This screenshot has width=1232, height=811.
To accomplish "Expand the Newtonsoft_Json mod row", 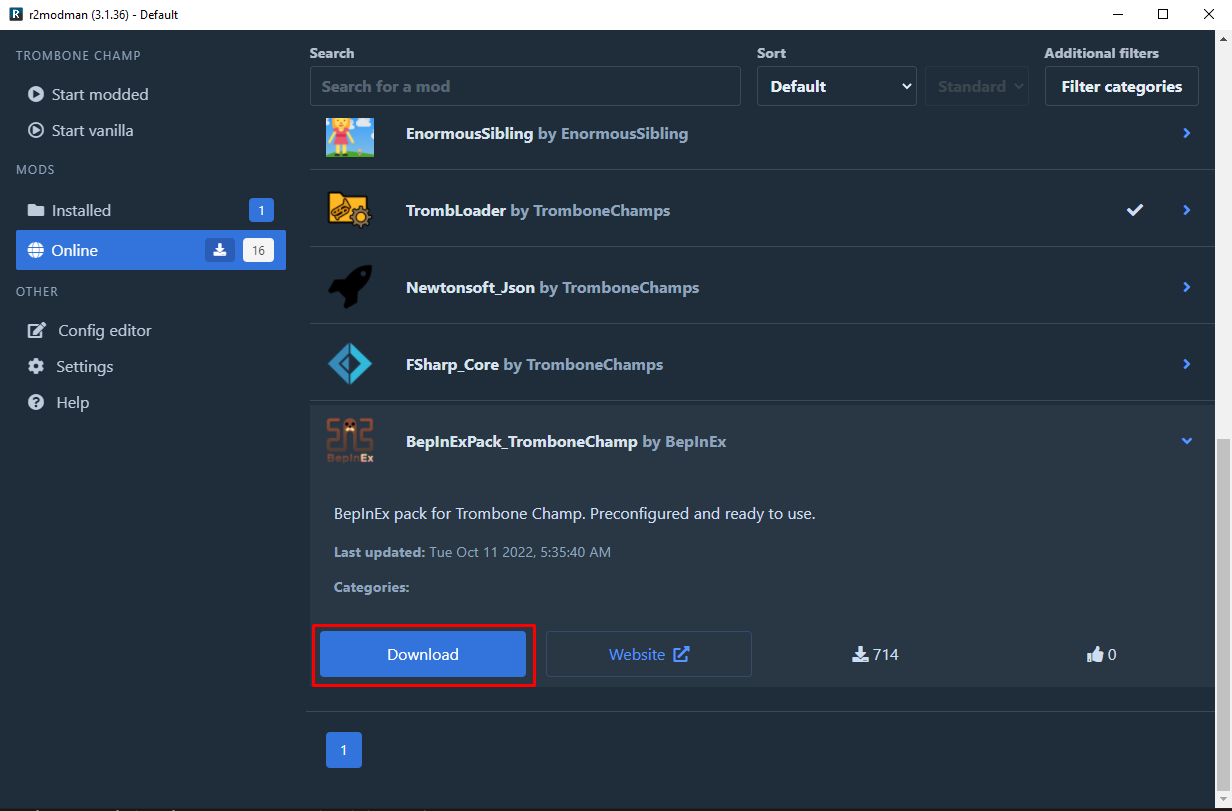I will coord(1187,287).
